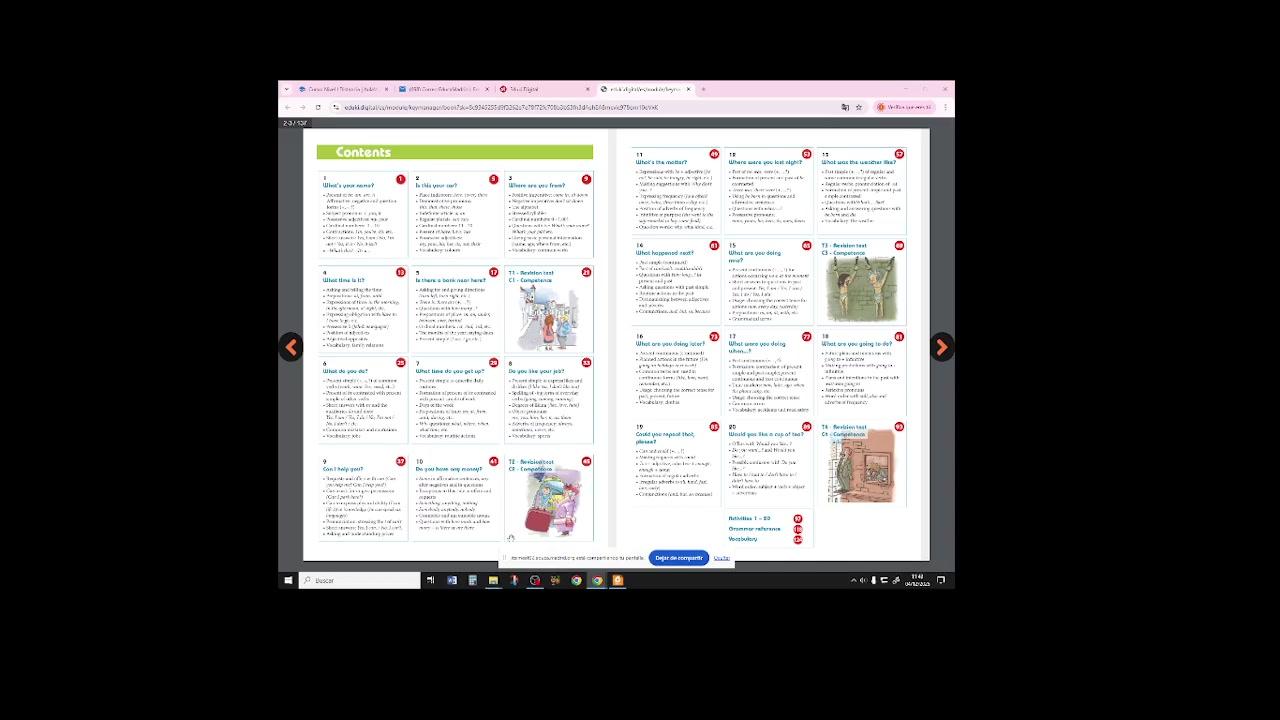
Task: Open unit 5 Is there a bank near here?
Action: pos(451,280)
